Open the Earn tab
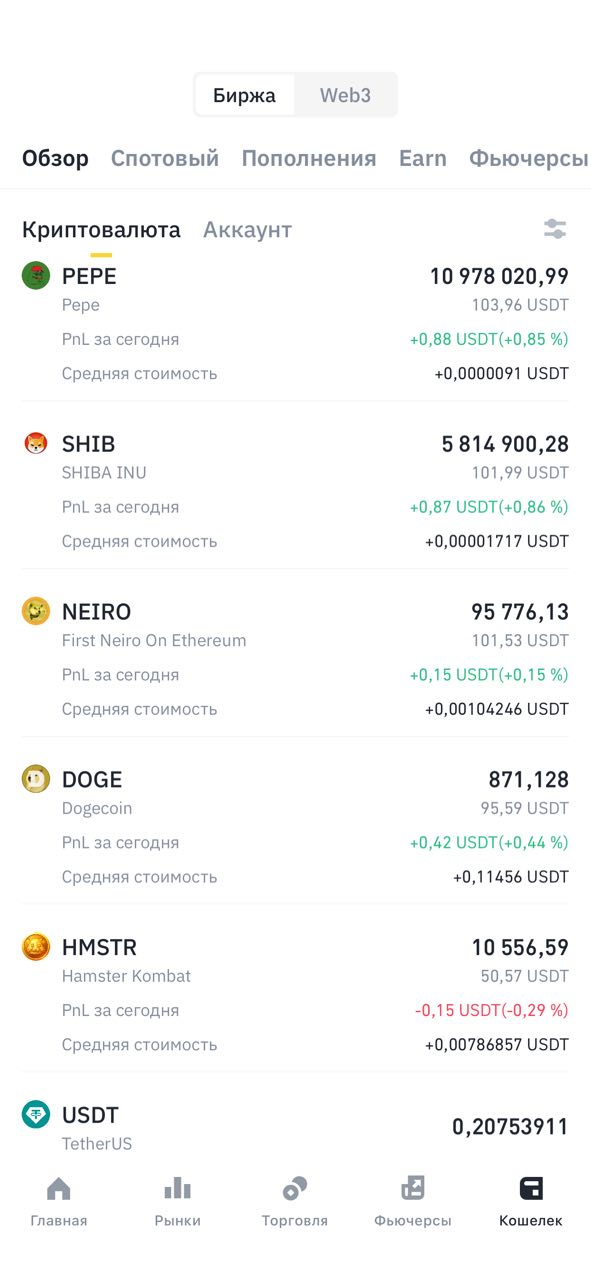 click(x=423, y=158)
